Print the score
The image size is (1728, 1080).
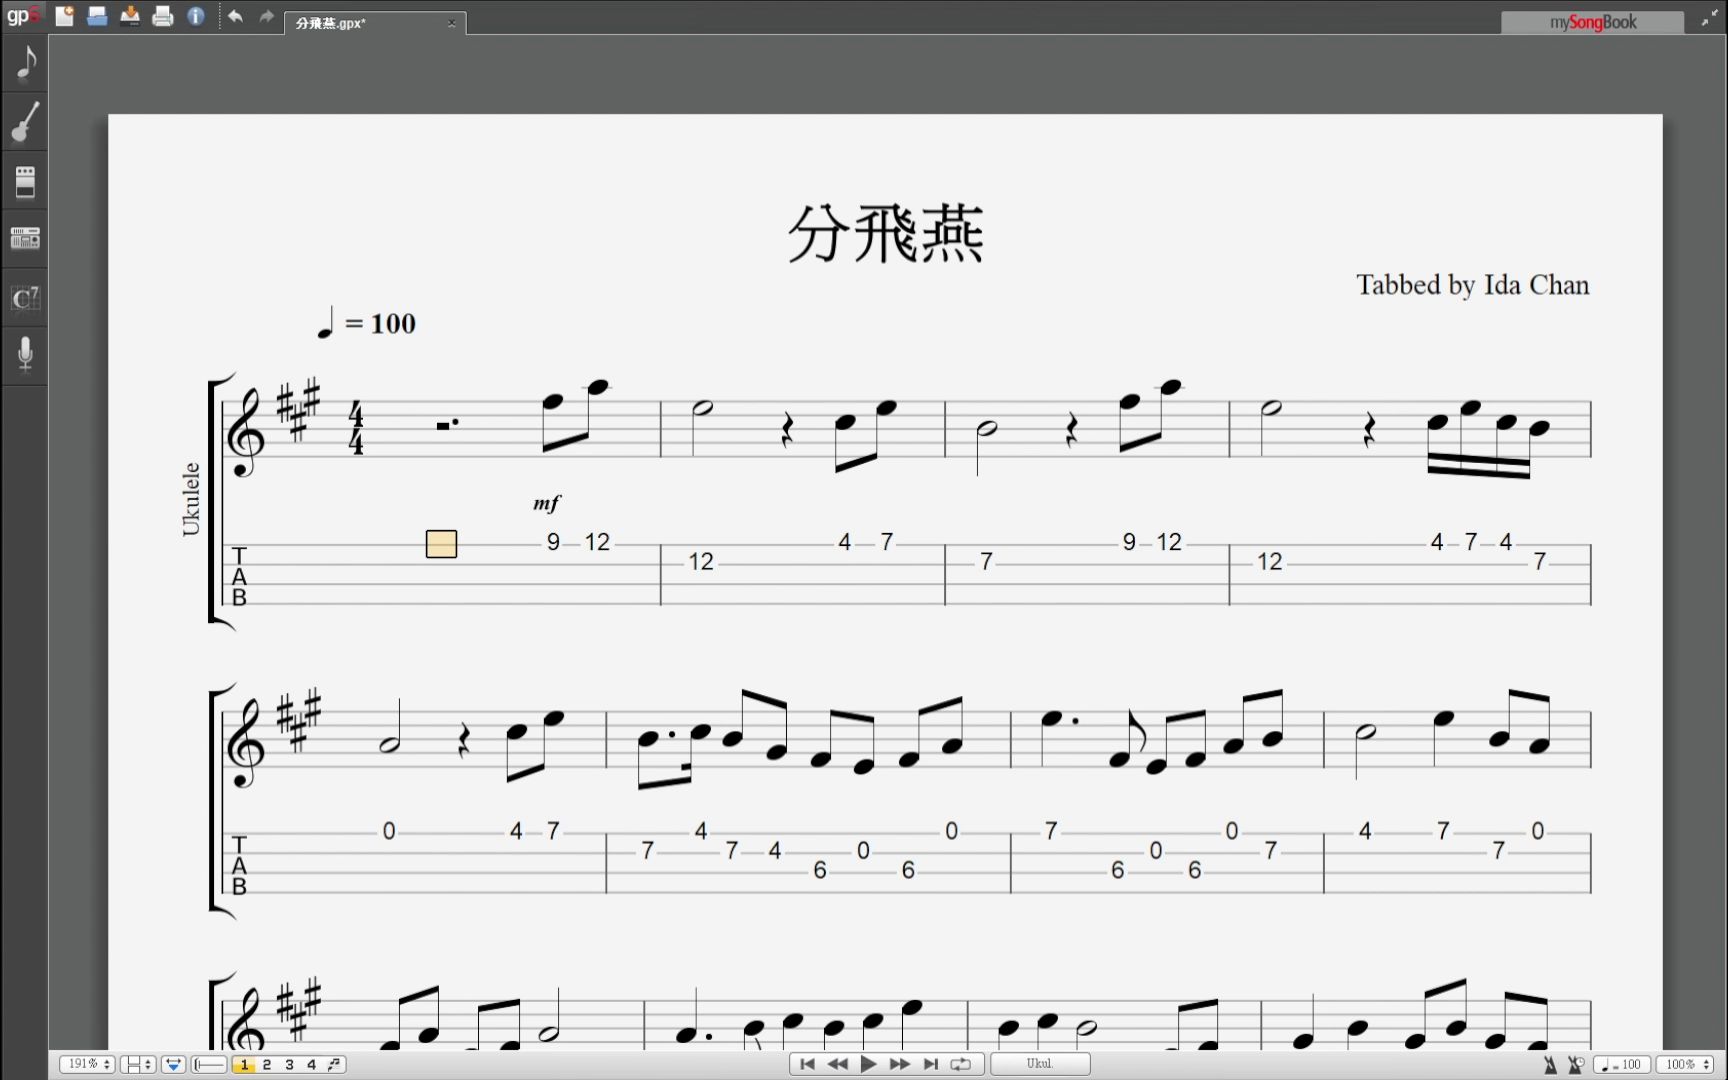tap(163, 16)
